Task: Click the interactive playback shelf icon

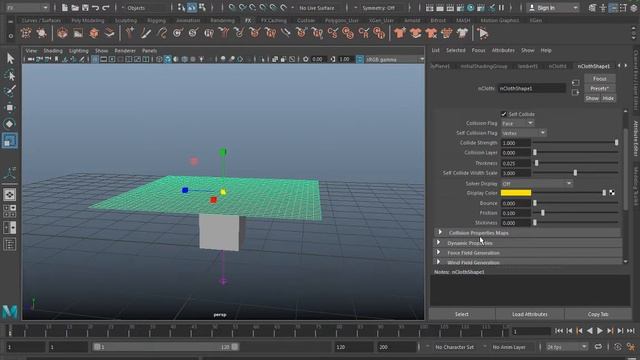Action: pyautogui.click(x=483, y=33)
